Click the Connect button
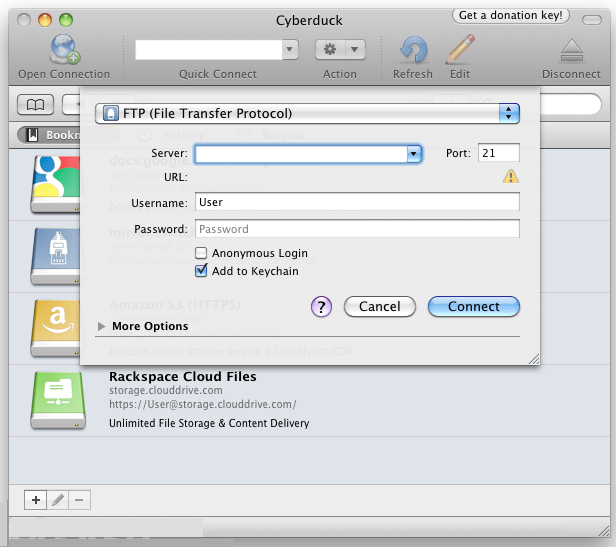 coord(474,307)
